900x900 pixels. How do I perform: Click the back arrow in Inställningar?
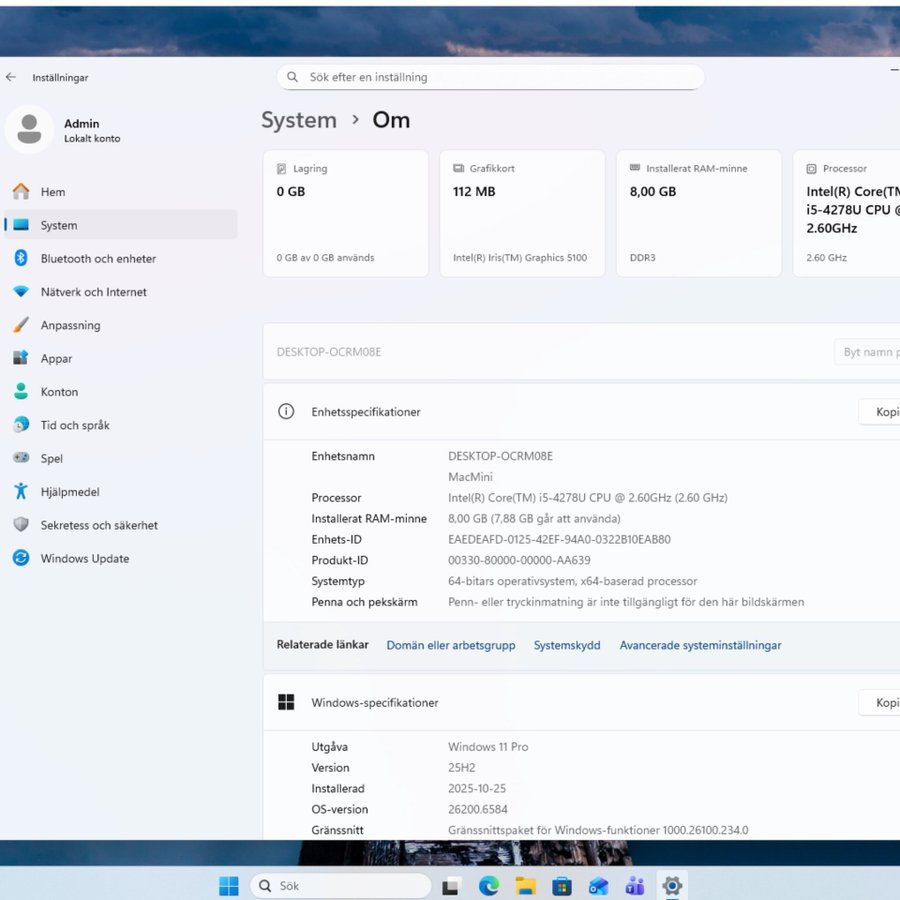[11, 77]
